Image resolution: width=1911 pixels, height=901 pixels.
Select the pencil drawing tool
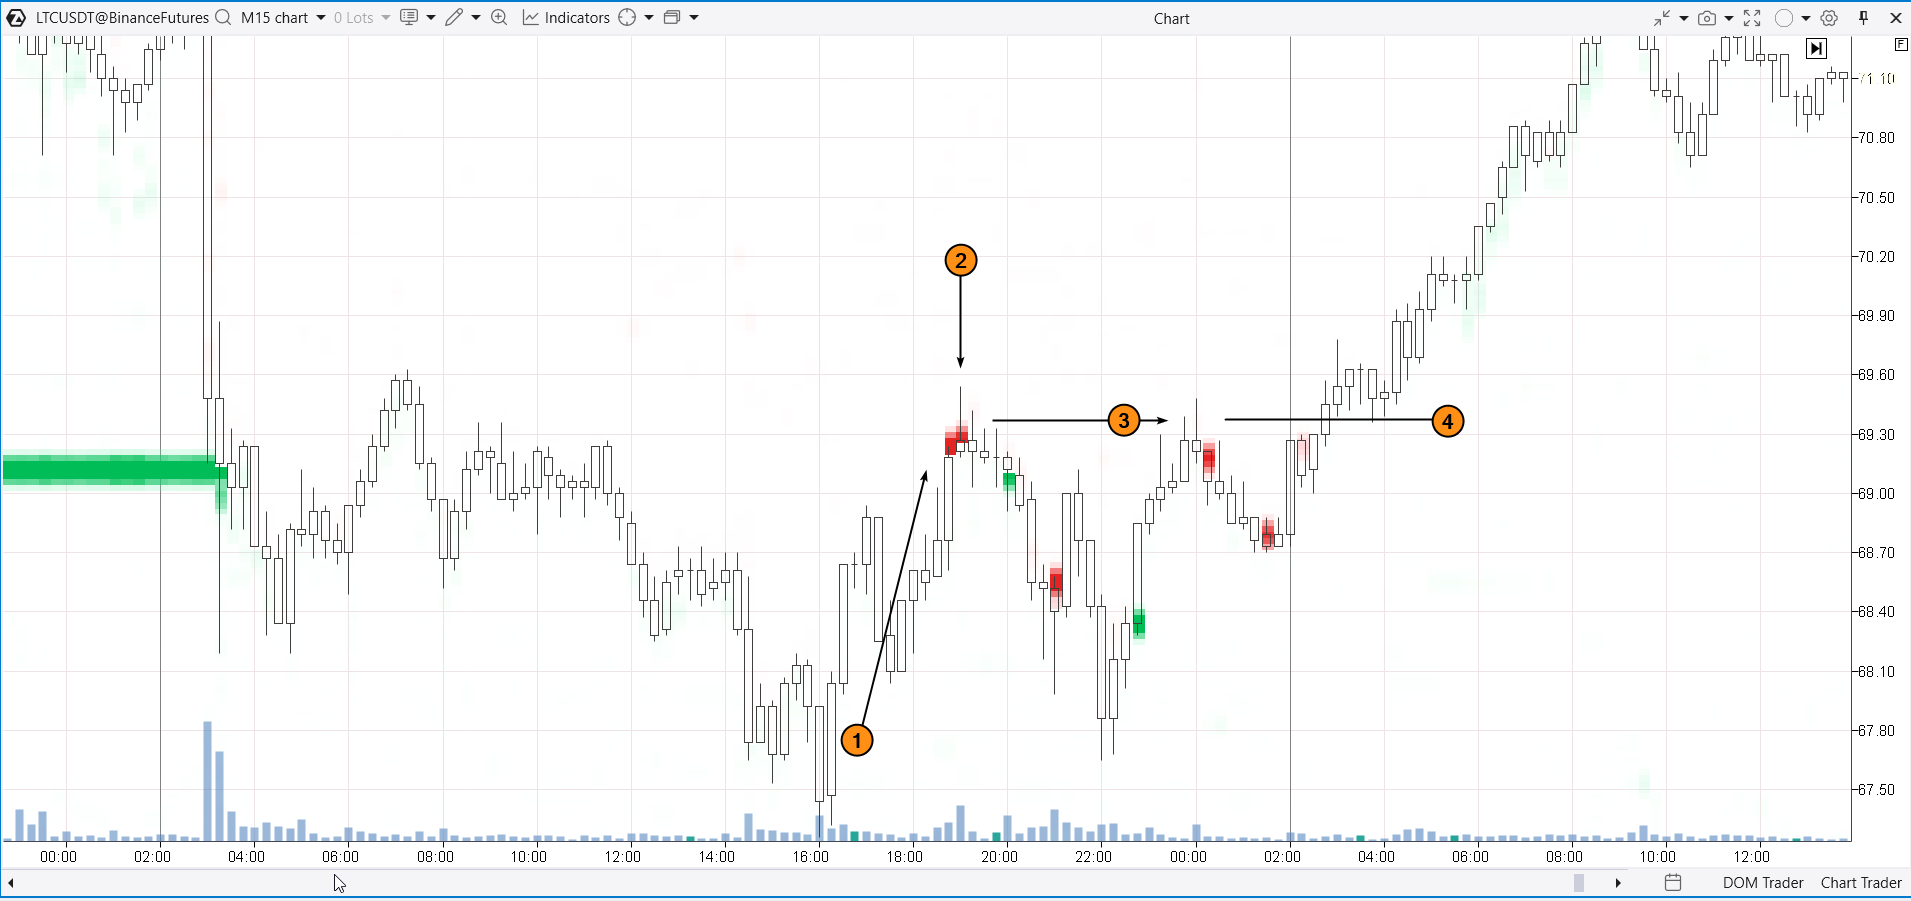[454, 18]
